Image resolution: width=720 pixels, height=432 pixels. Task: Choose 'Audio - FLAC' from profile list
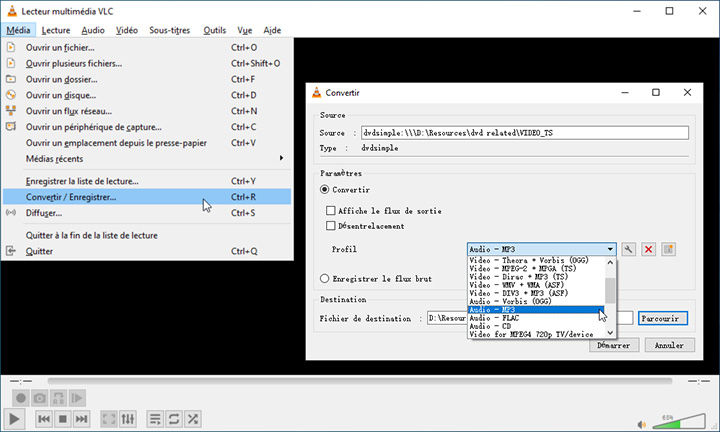pyautogui.click(x=495, y=318)
